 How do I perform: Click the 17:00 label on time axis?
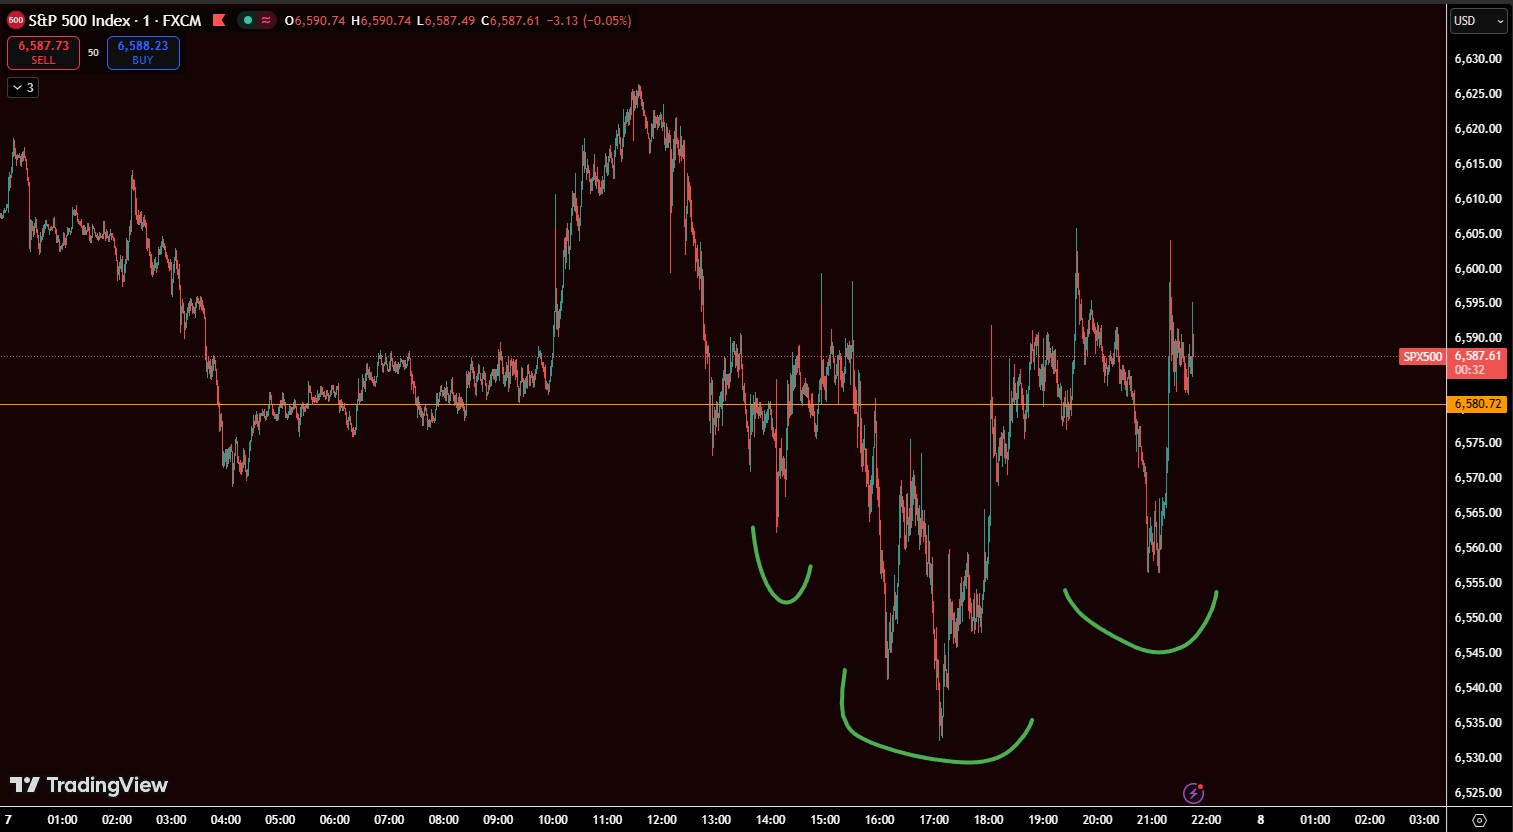934,820
